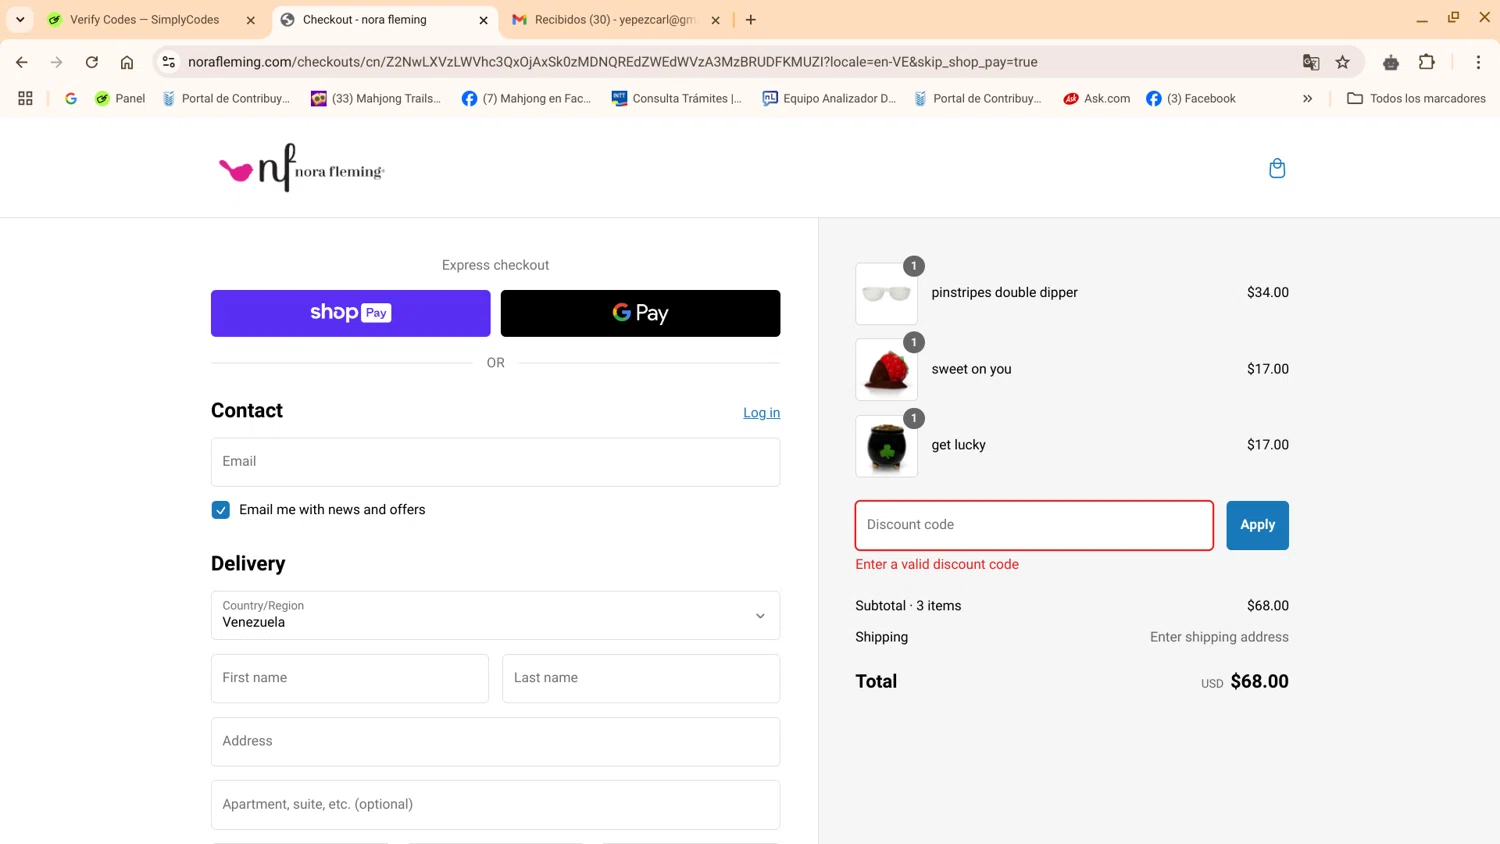Open the first Portal de Contribuy... bookmark
Viewport: 1500px width, 844px height.
(x=226, y=98)
